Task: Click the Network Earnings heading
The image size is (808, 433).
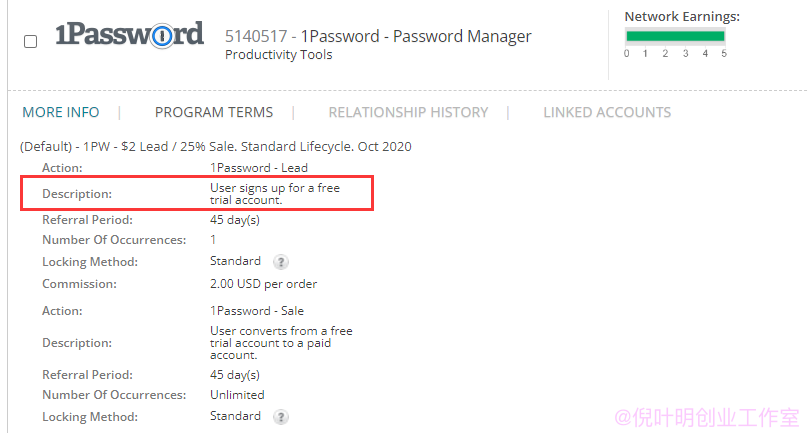Action: 682,16
